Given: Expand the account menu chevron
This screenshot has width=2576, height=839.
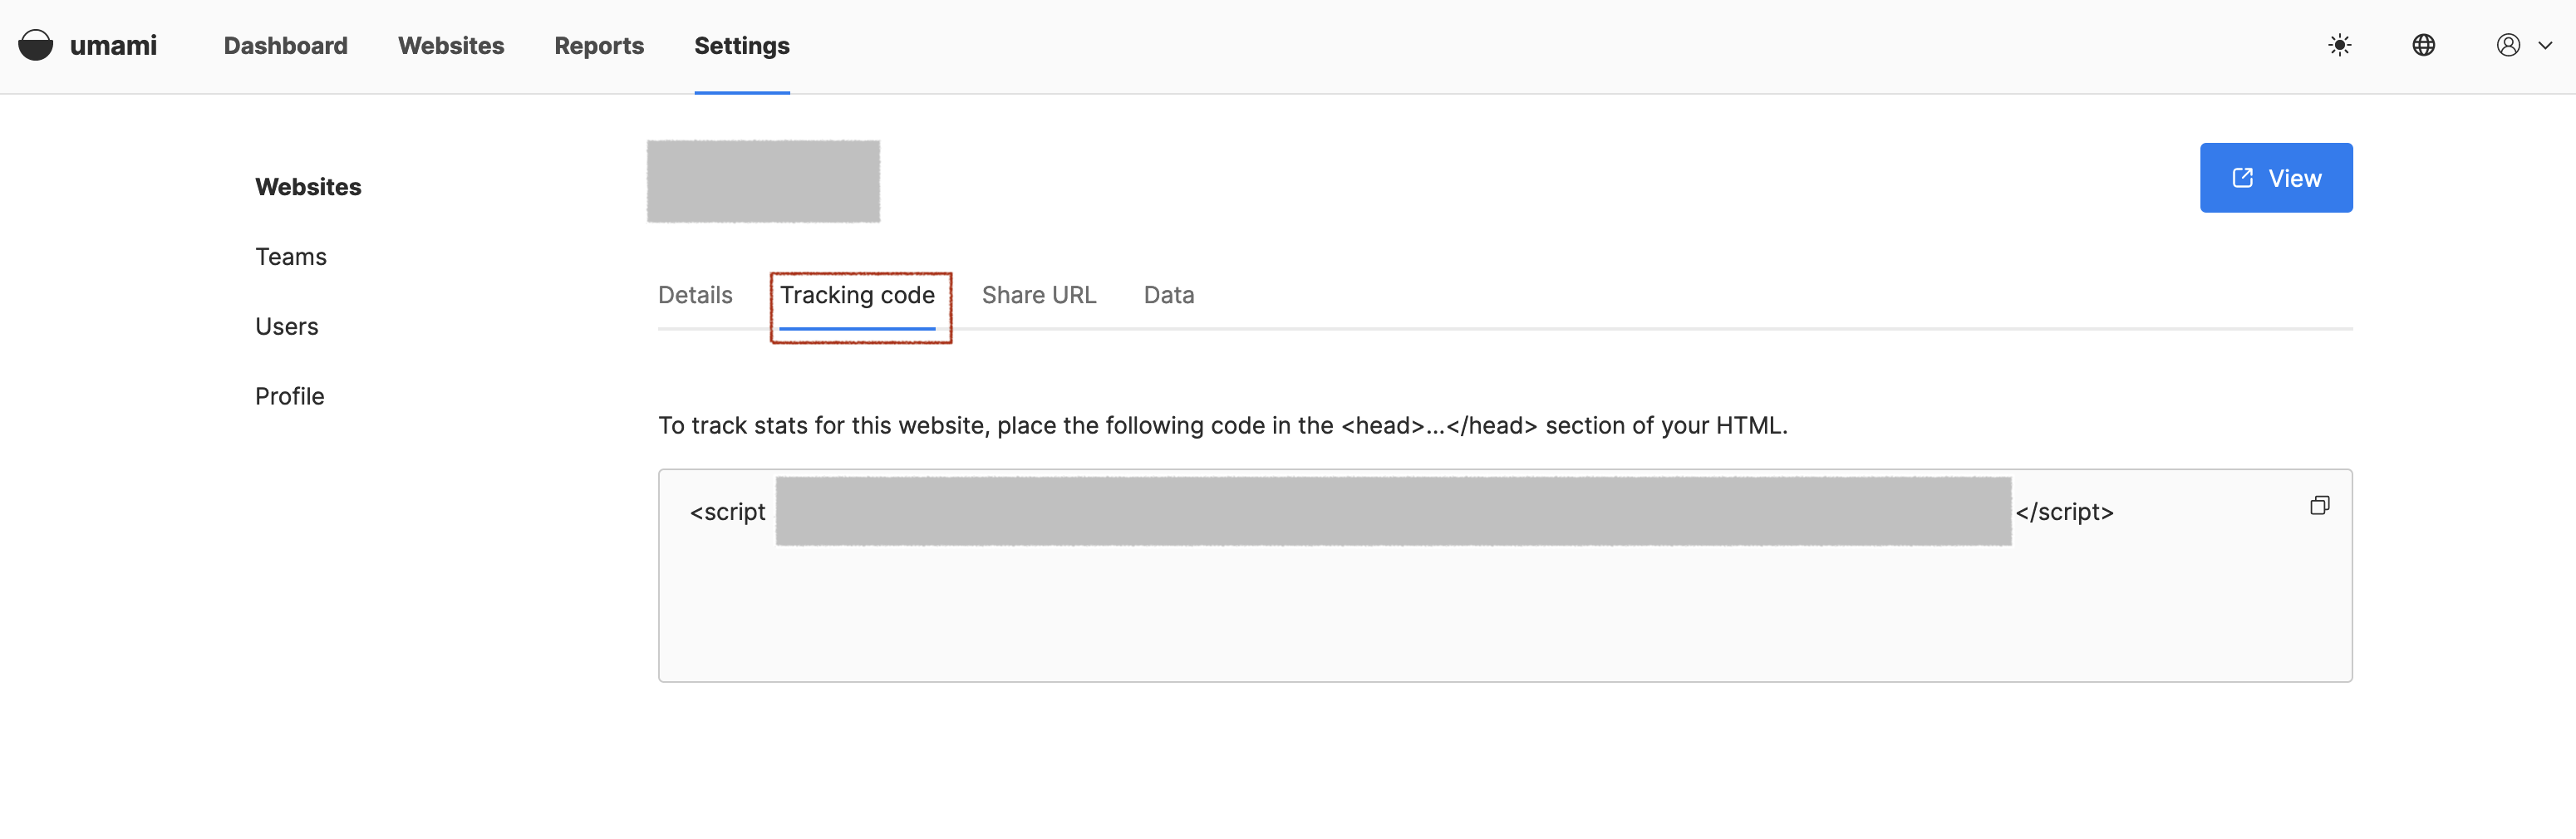Looking at the screenshot, I should 2545,45.
